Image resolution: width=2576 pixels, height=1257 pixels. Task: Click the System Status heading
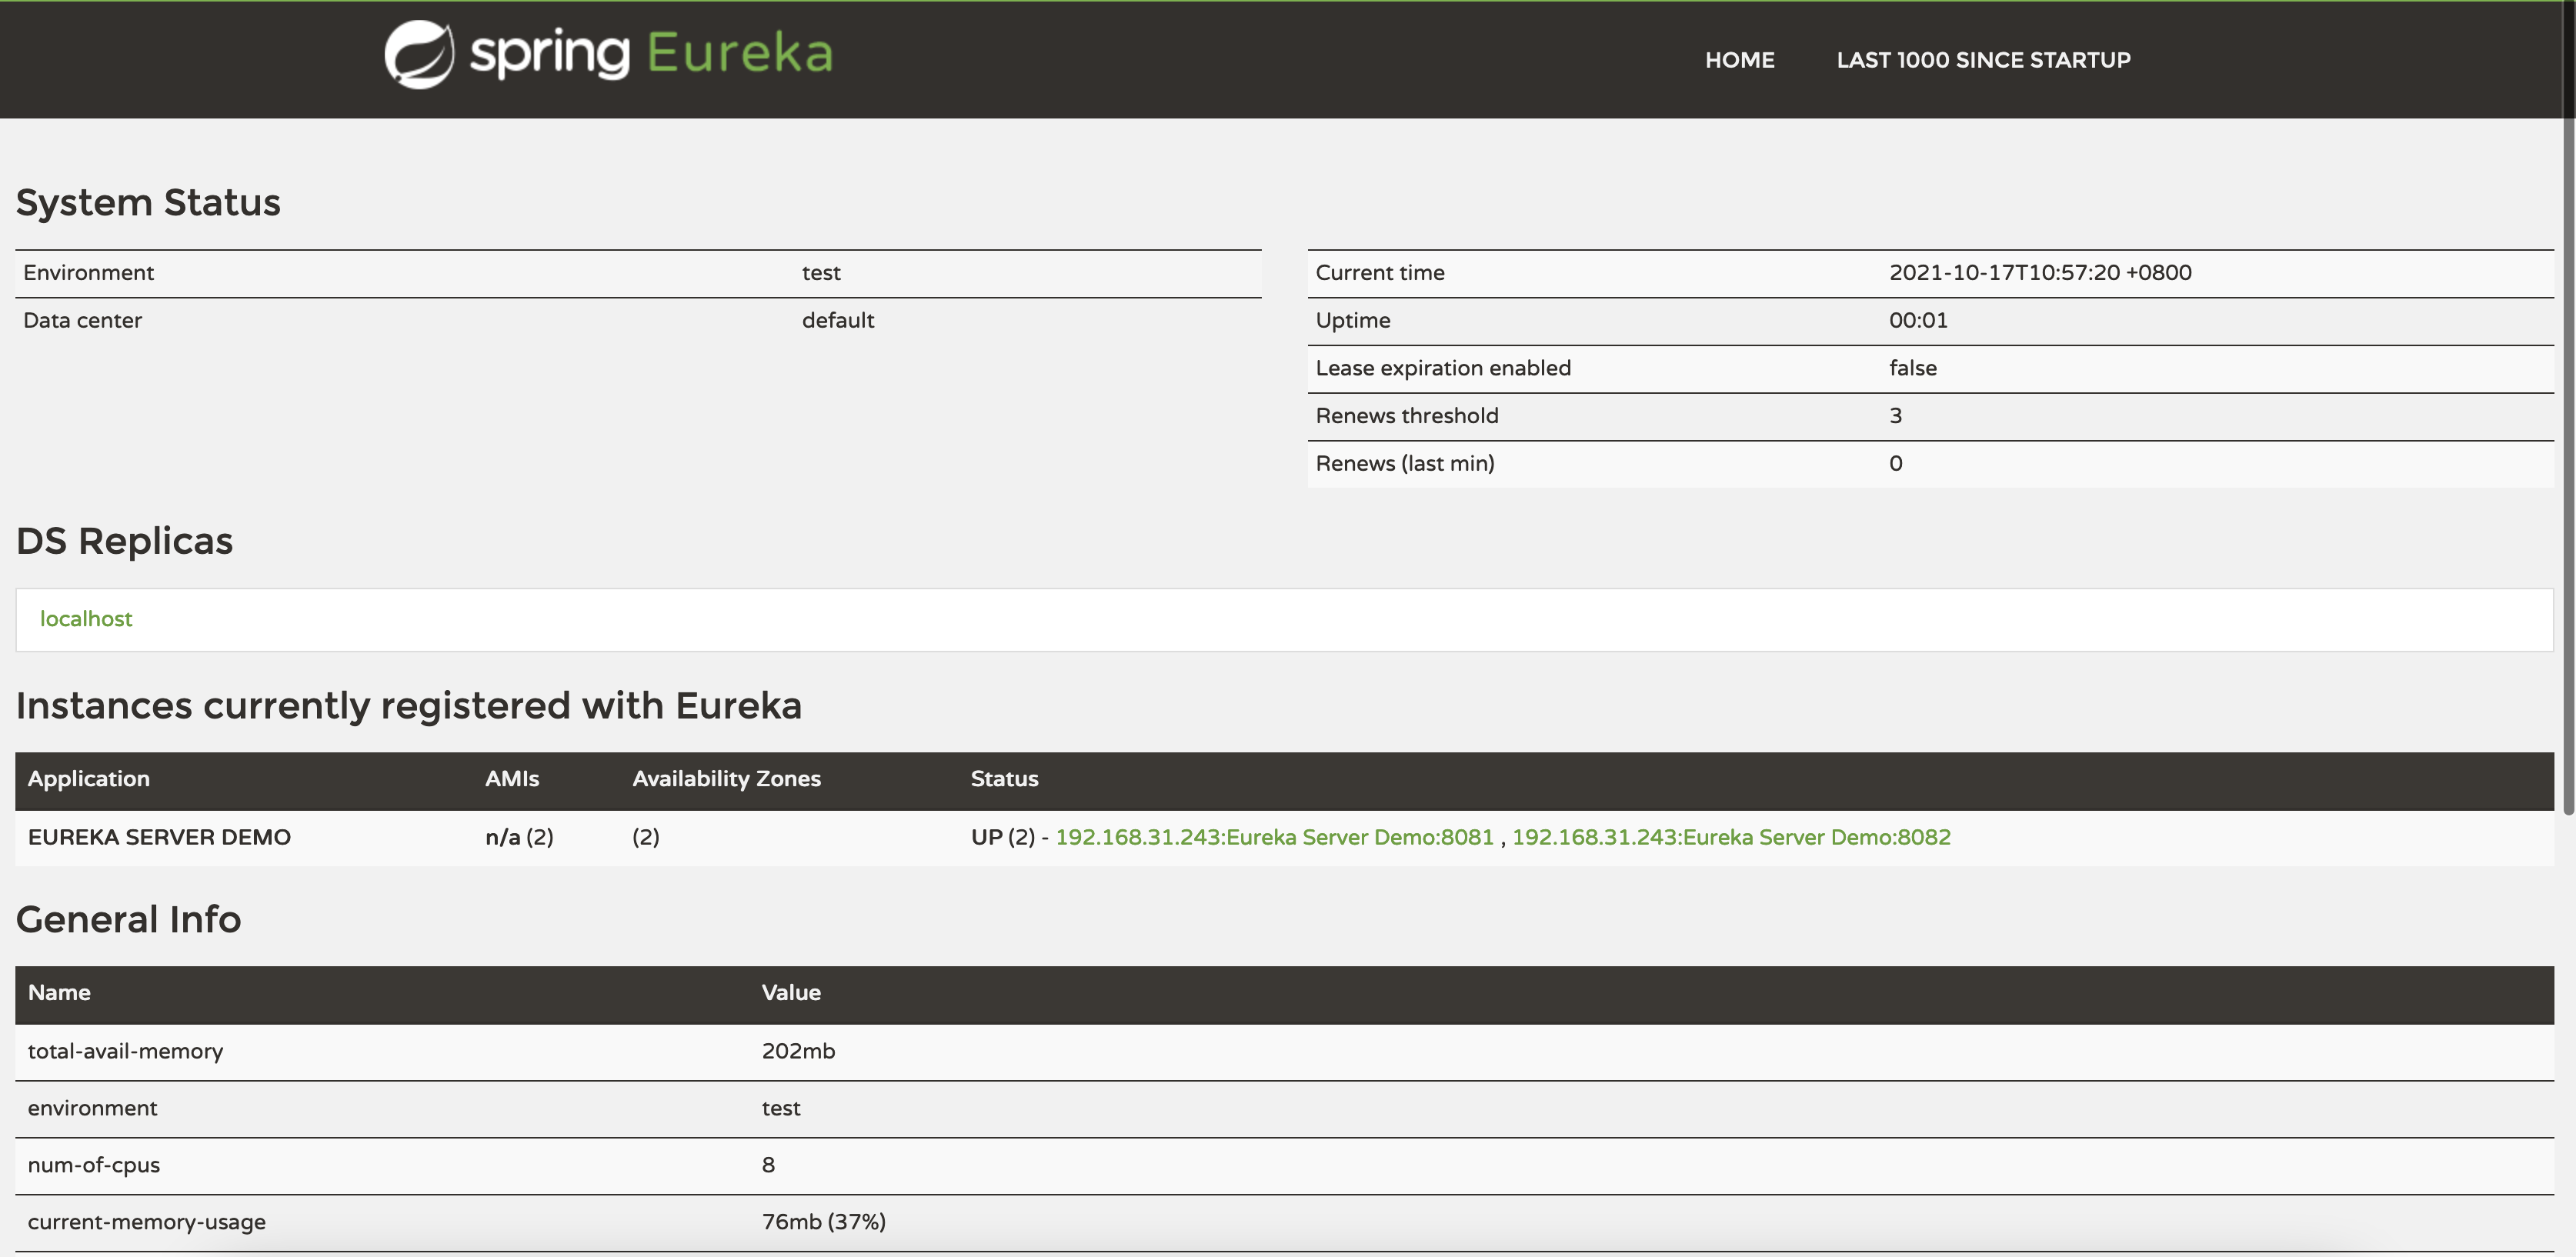coord(148,203)
